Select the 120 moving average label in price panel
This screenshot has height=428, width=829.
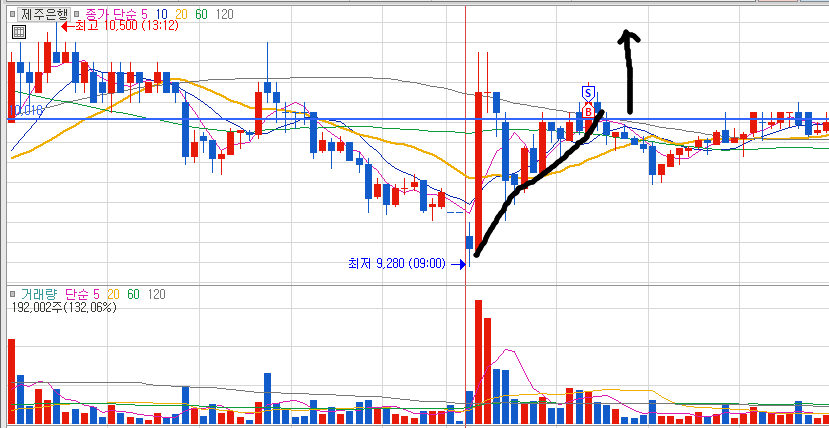225,14
